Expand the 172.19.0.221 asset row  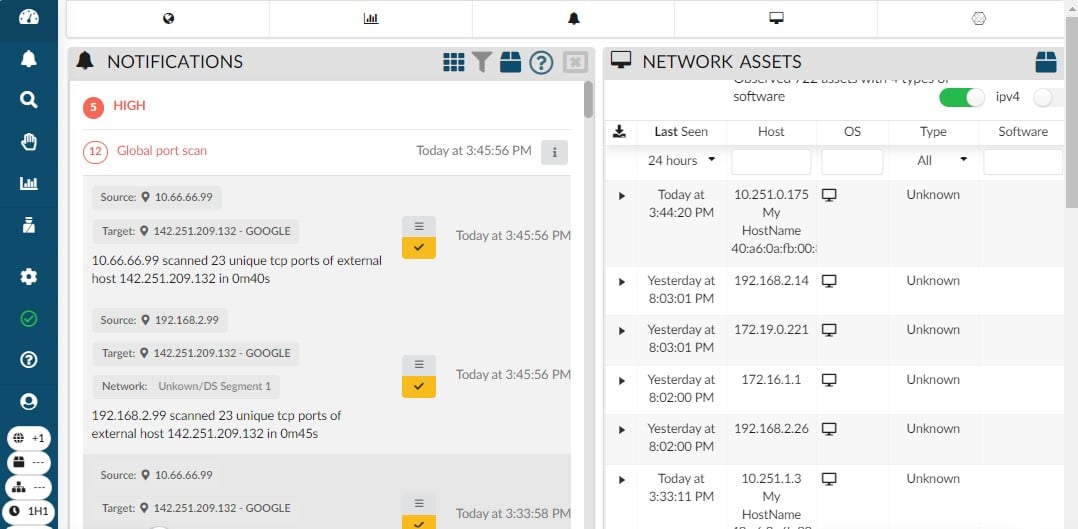622,331
